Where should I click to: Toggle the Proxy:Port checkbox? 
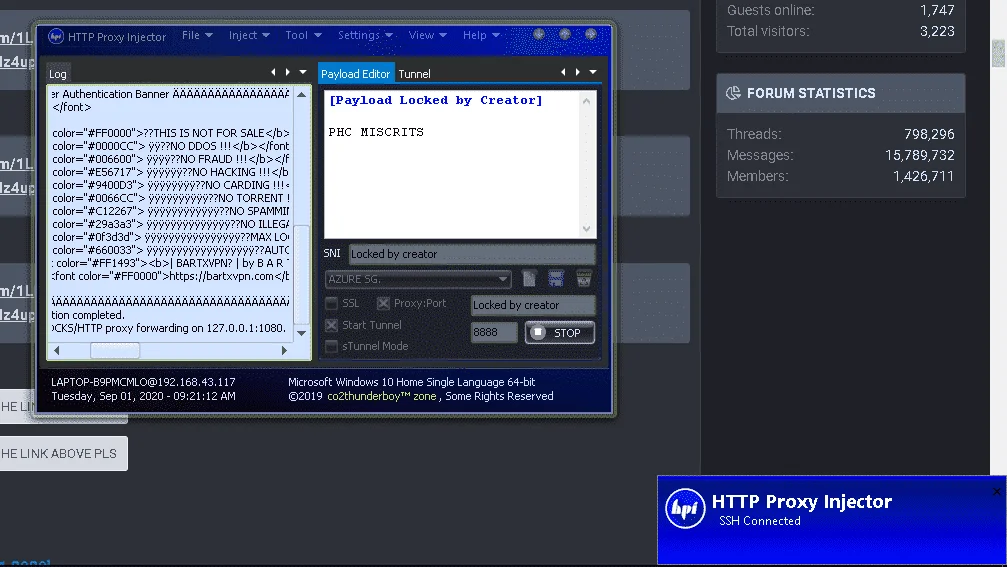[x=383, y=303]
